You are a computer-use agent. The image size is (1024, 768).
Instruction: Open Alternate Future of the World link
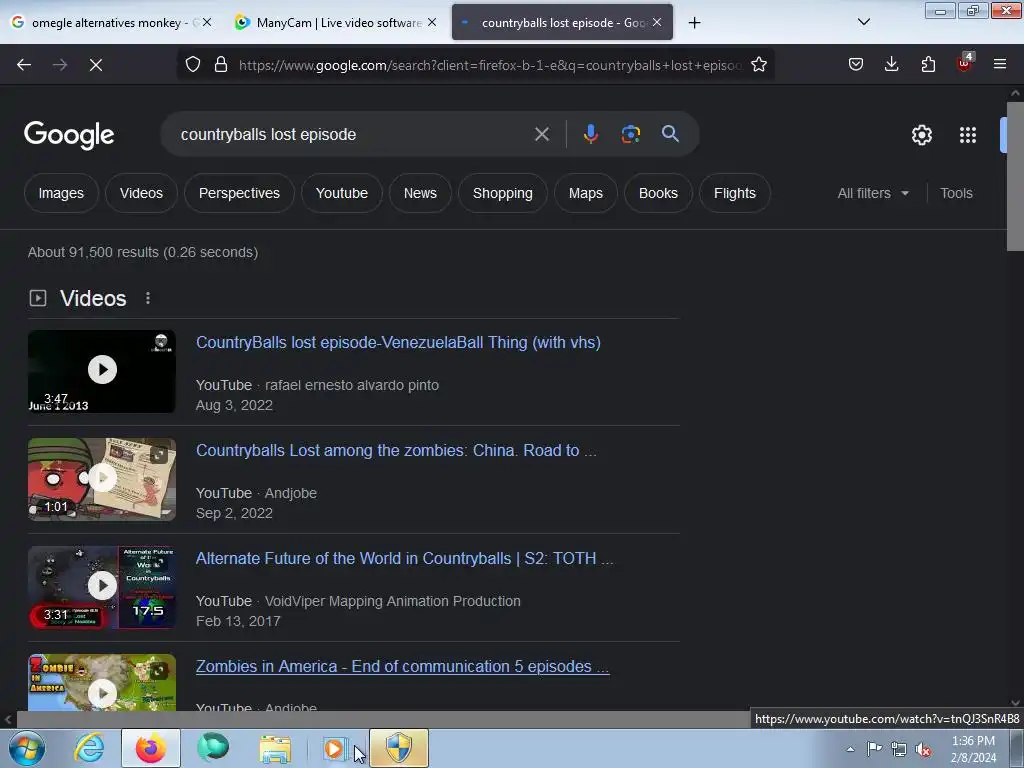(x=404, y=558)
